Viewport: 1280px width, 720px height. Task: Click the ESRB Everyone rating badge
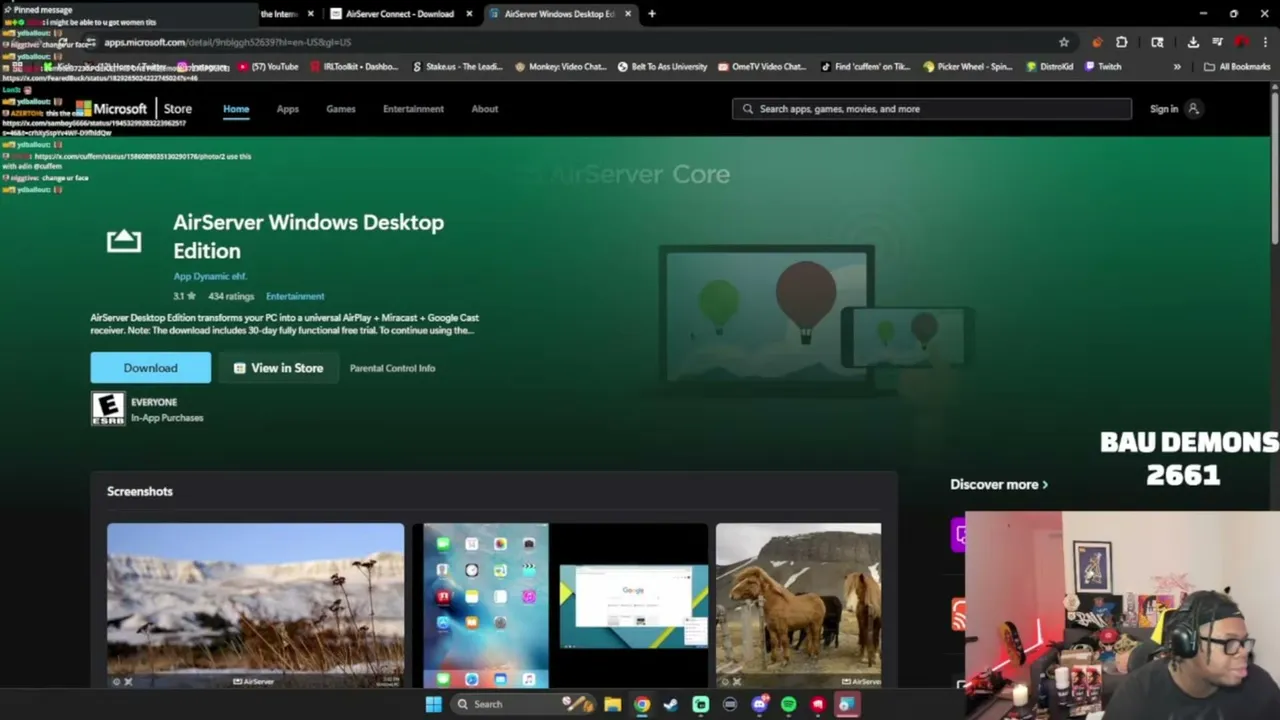pyautogui.click(x=108, y=409)
